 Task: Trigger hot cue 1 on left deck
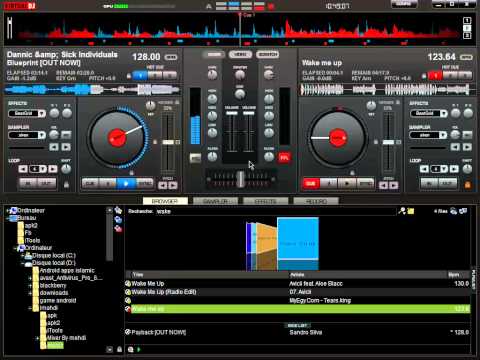[140, 76]
